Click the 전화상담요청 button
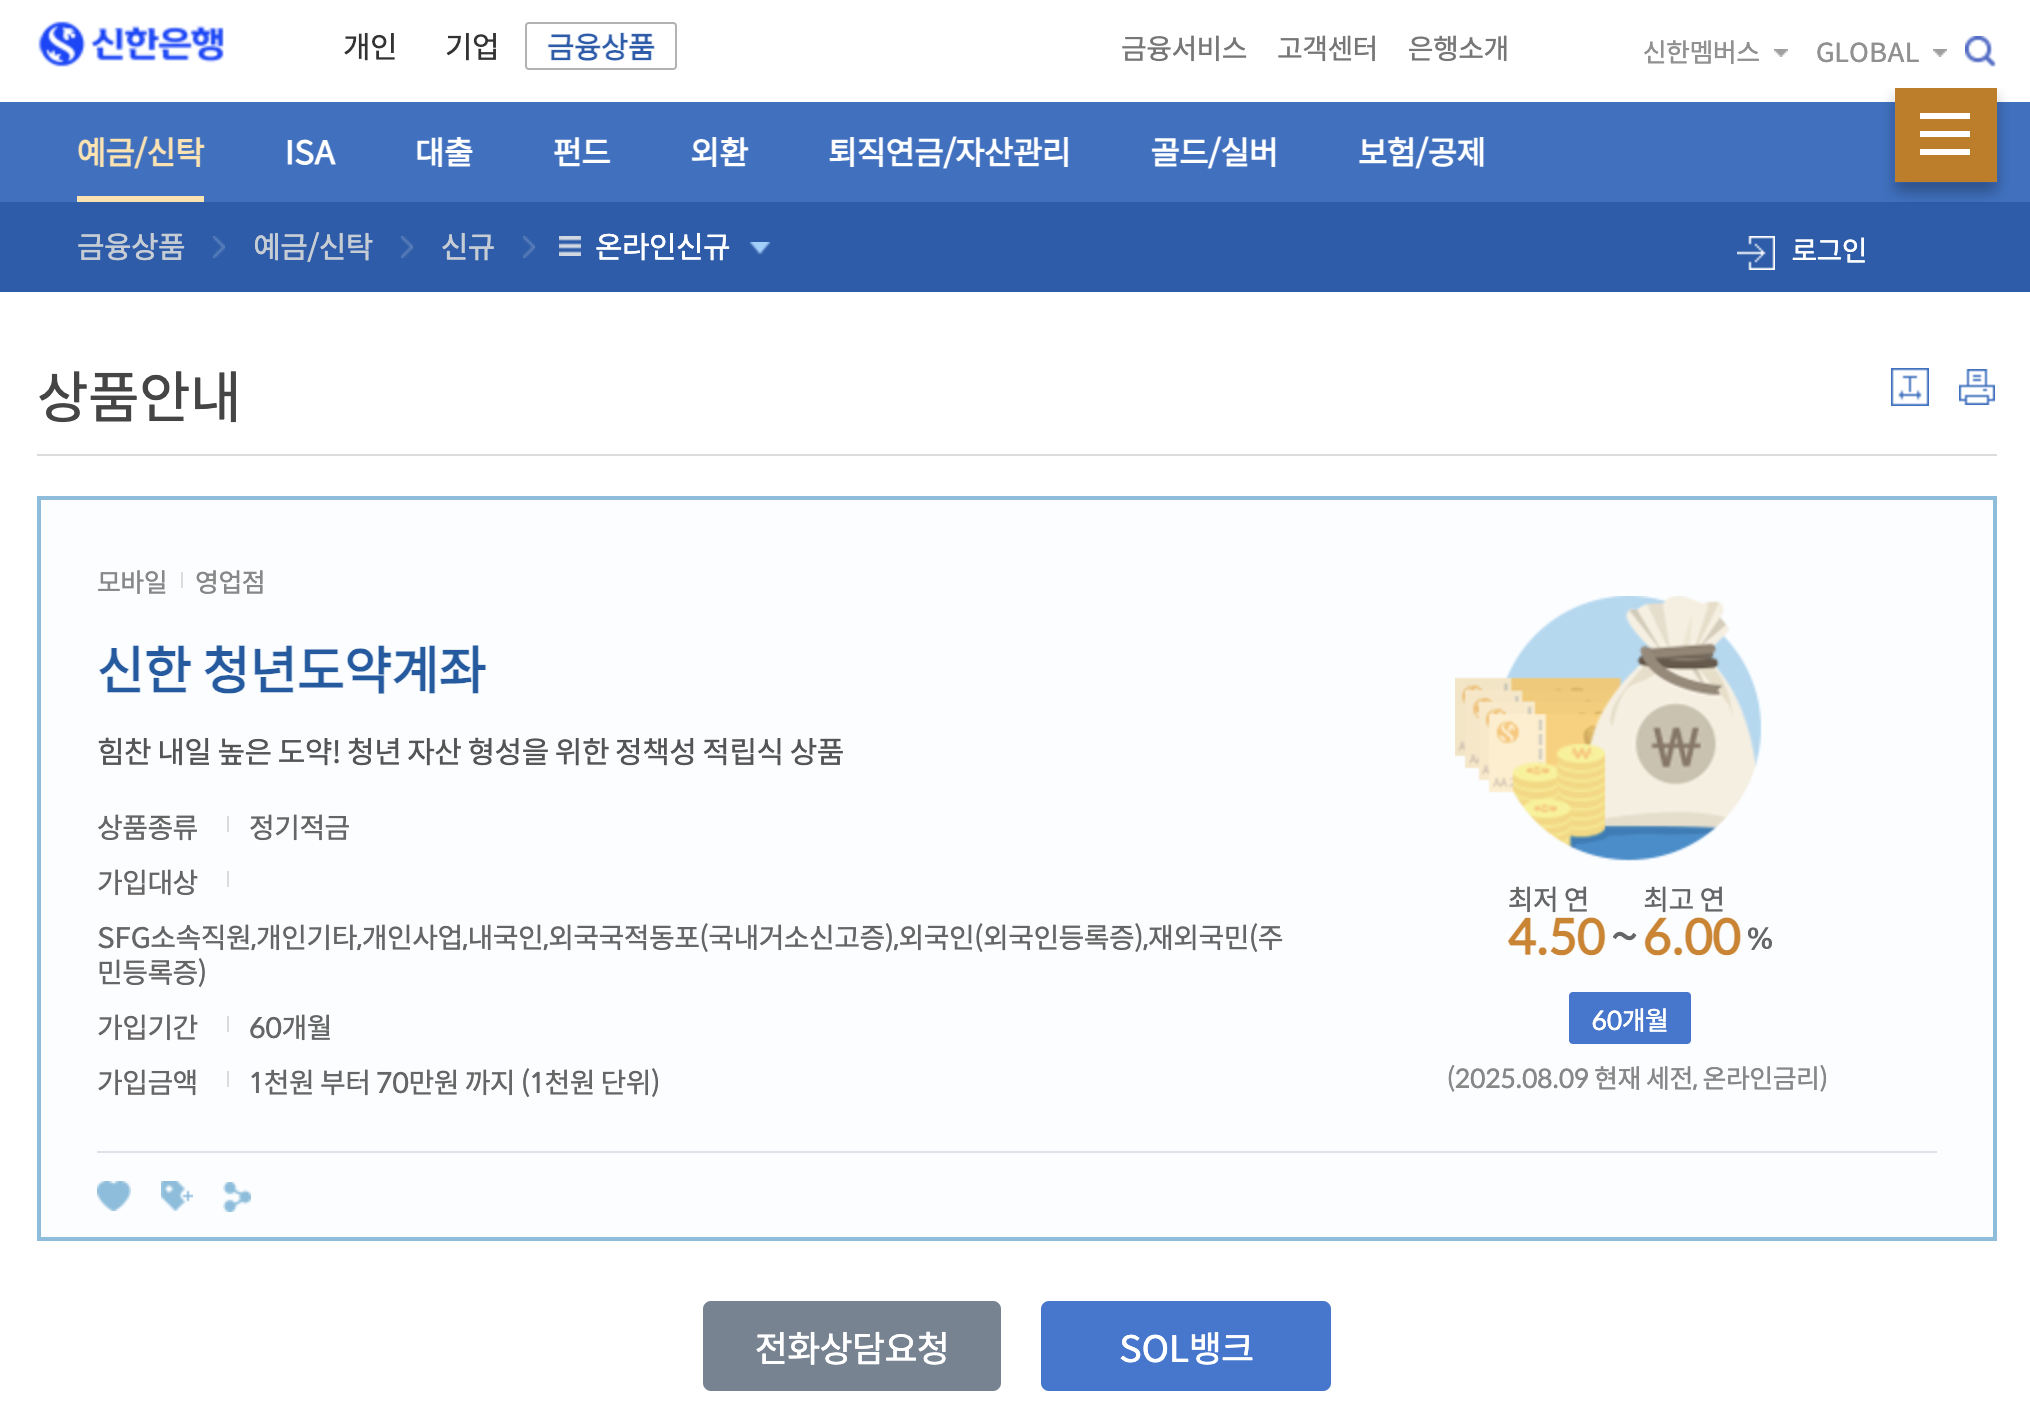Screen dimensions: 2030x1420 pos(851,1346)
